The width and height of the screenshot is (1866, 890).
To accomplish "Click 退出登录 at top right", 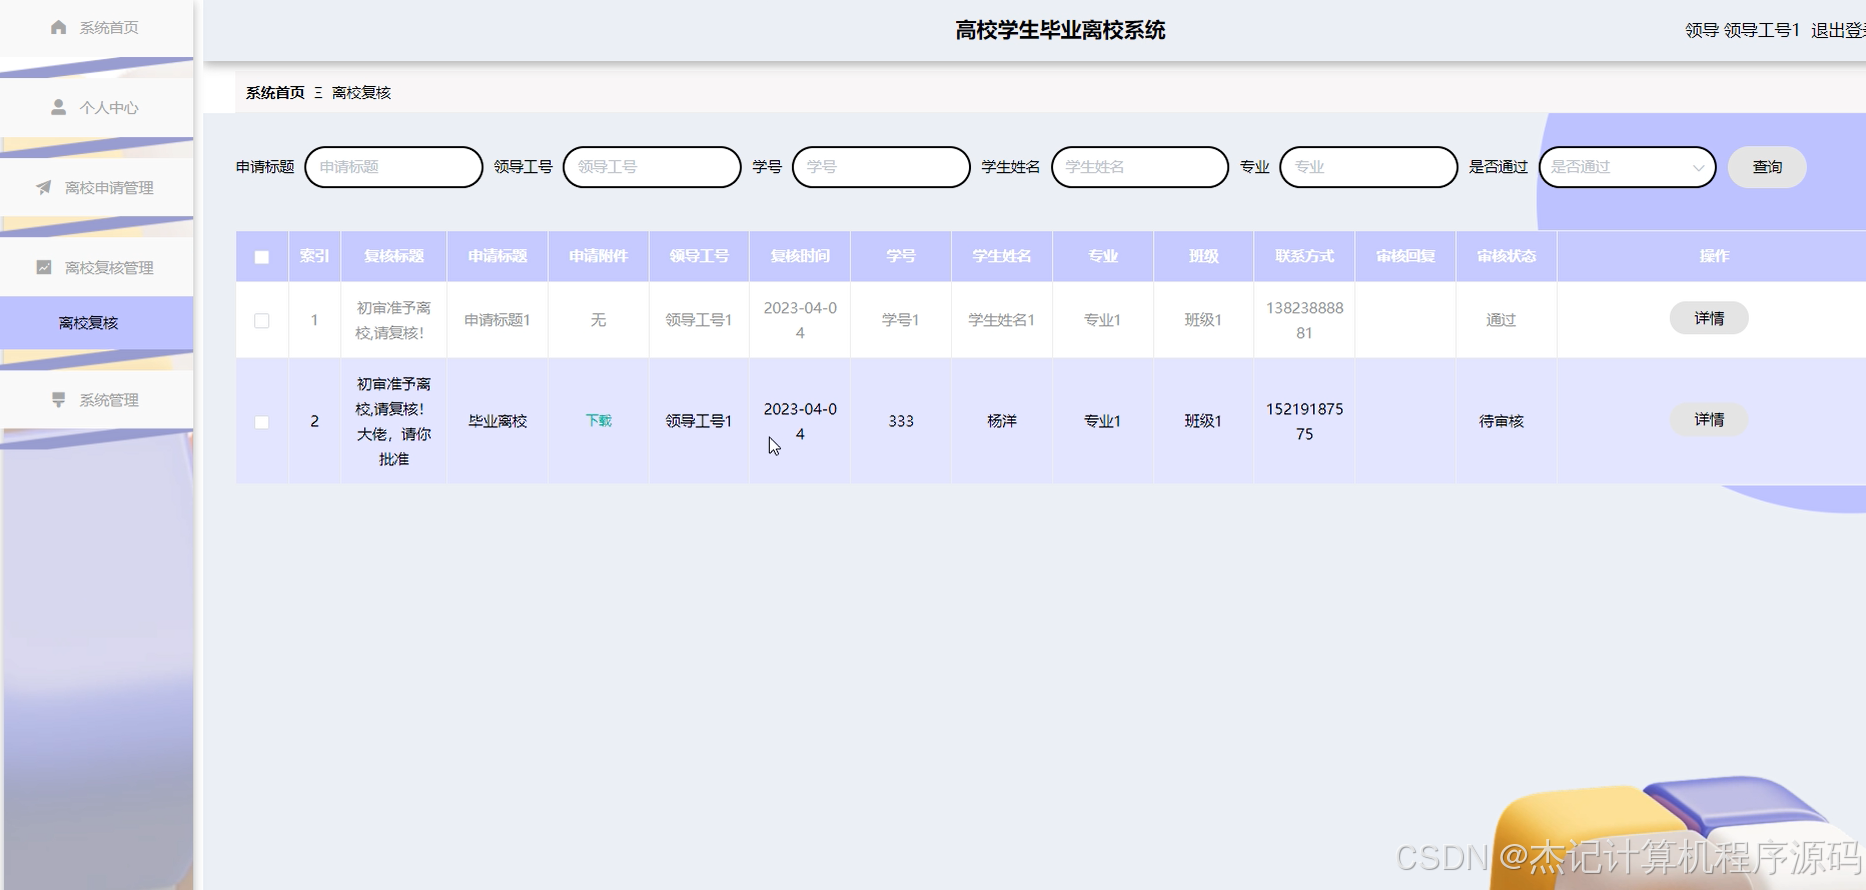I will [x=1838, y=30].
